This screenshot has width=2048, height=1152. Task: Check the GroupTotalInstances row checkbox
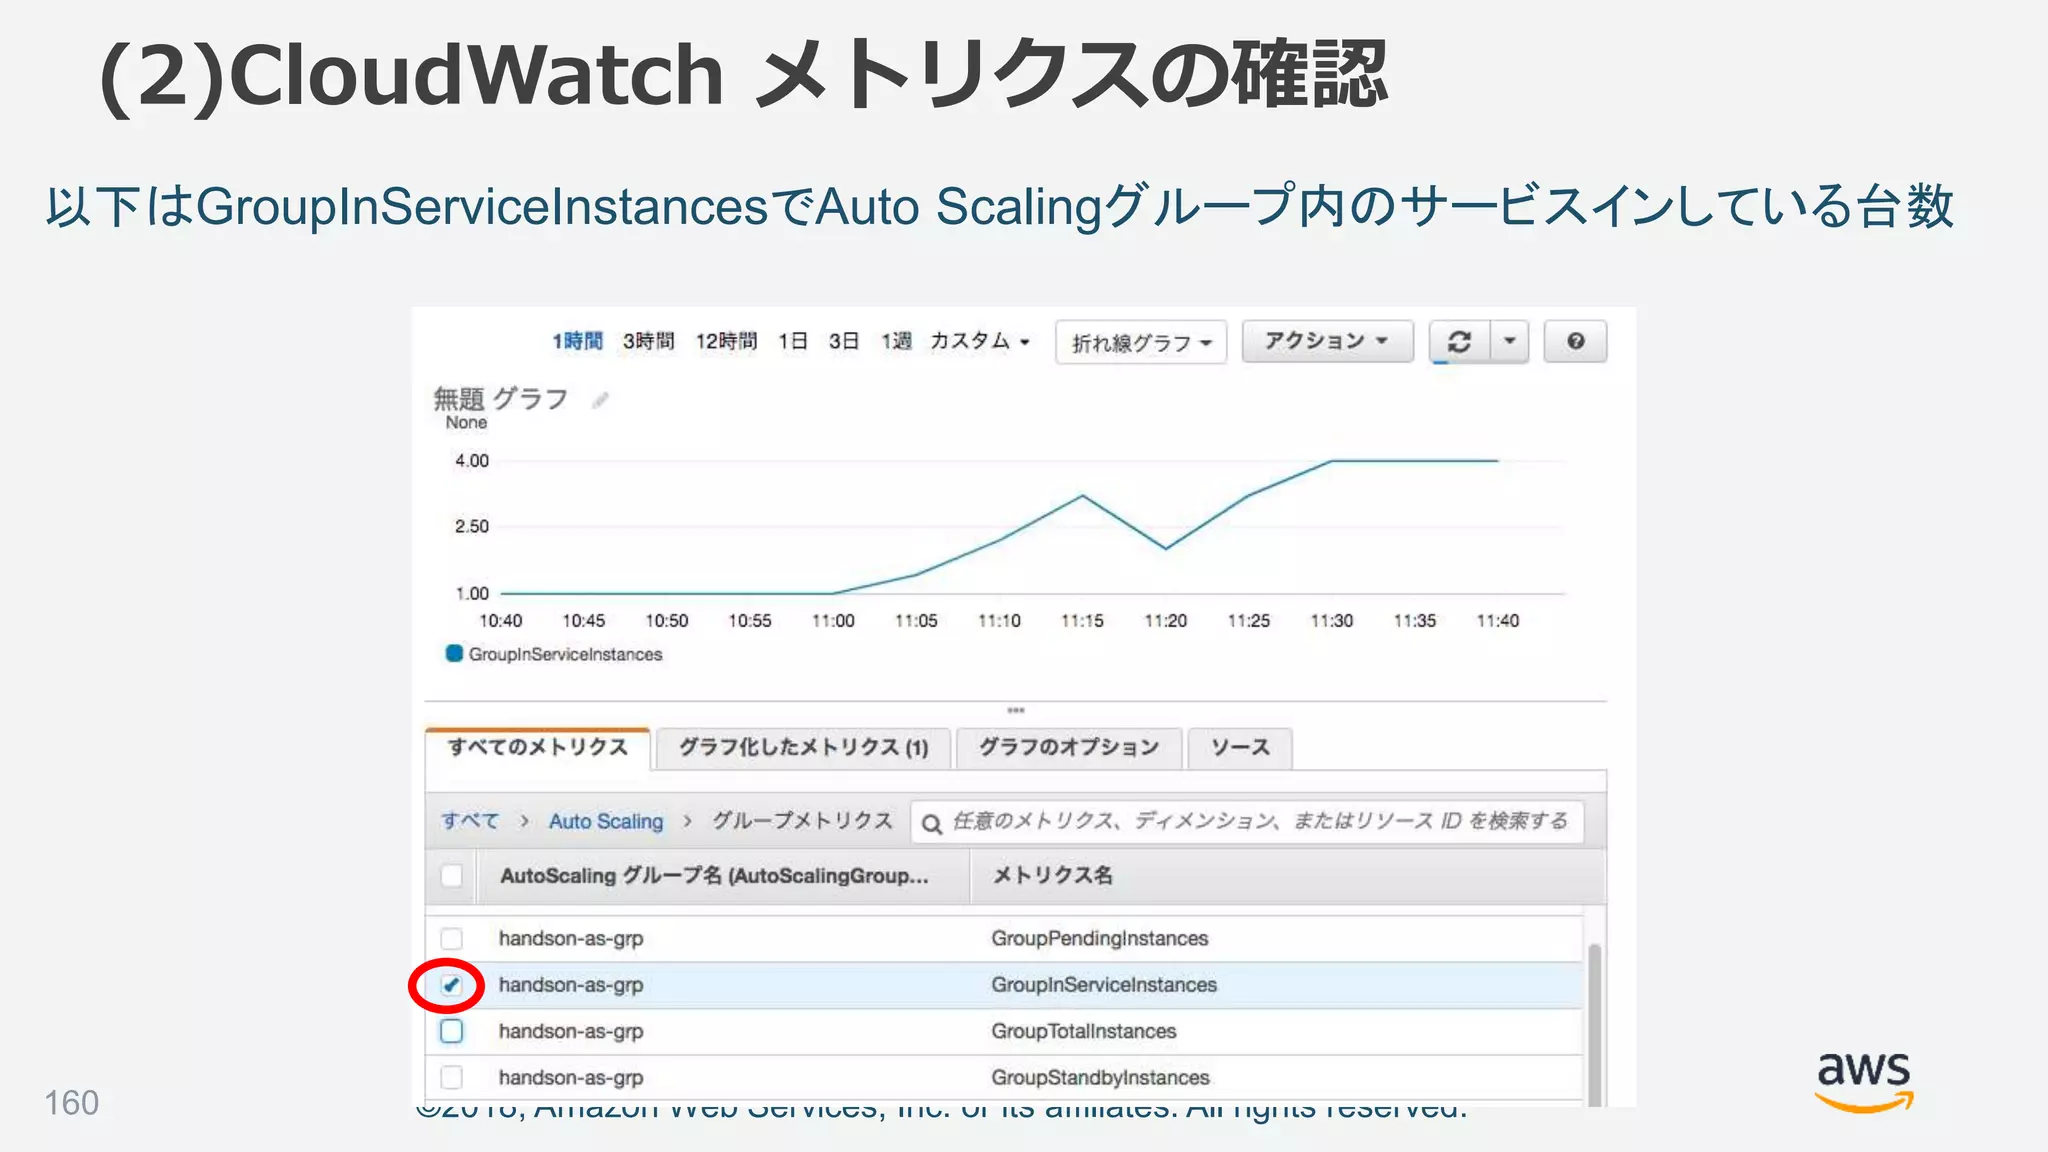pos(452,1031)
